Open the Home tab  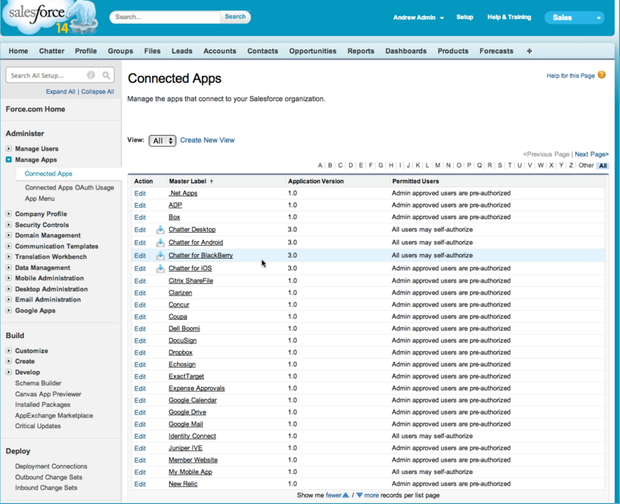tap(18, 51)
